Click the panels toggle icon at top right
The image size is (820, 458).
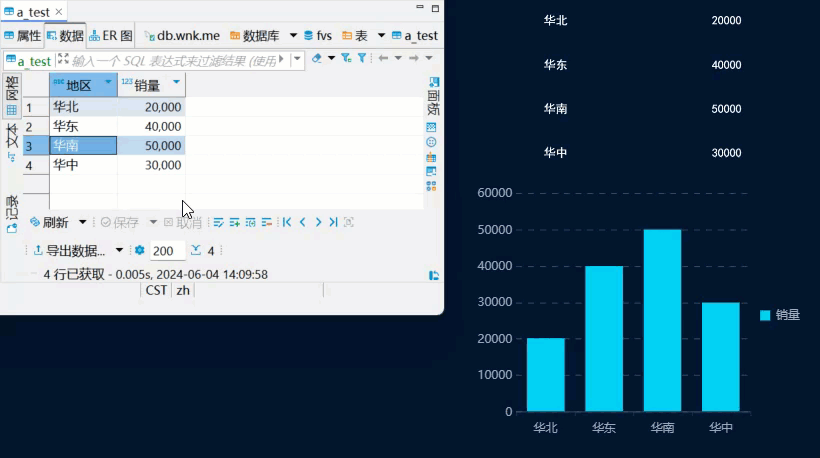coord(434,82)
